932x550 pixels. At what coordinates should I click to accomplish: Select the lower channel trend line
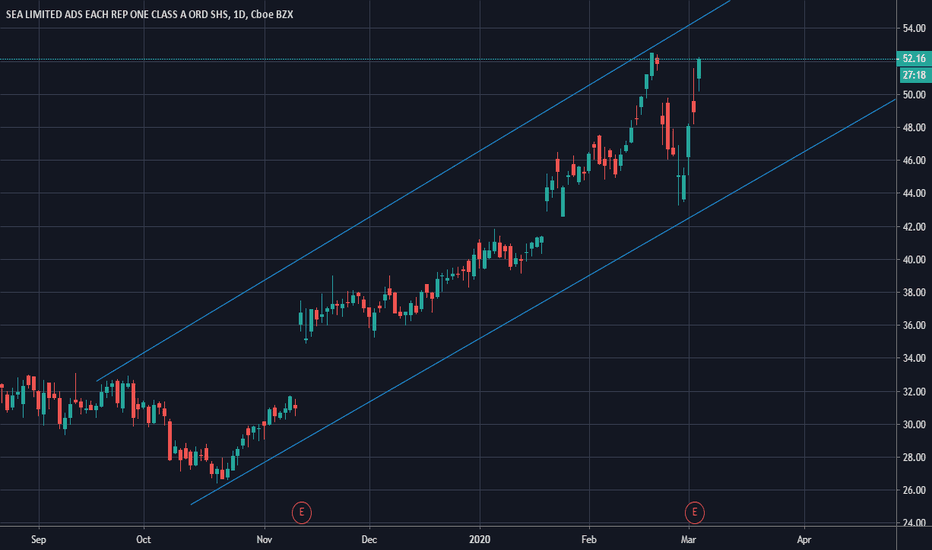(x=543, y=302)
